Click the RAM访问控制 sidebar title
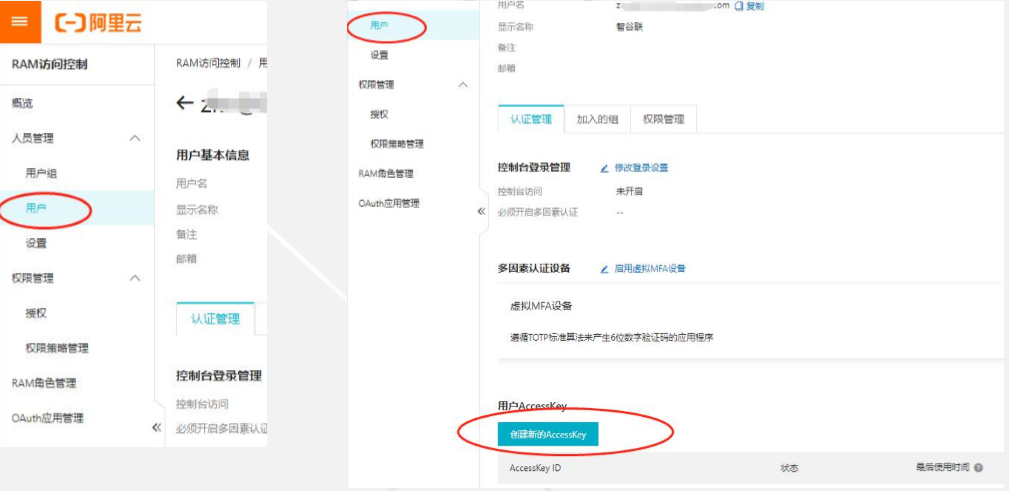Screen dimensions: 1009x491 coord(49,64)
